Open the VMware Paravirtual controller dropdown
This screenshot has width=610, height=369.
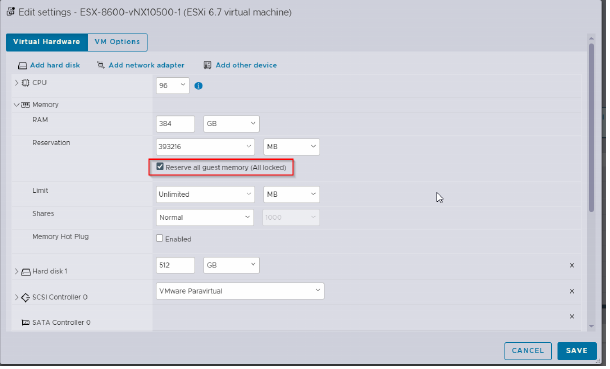point(240,291)
